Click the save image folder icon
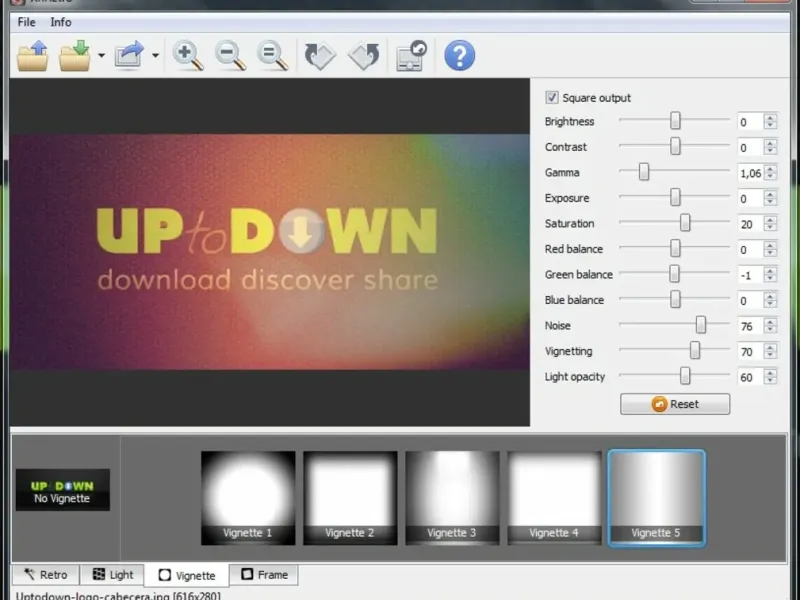The height and width of the screenshot is (600, 800). pyautogui.click(x=75, y=56)
